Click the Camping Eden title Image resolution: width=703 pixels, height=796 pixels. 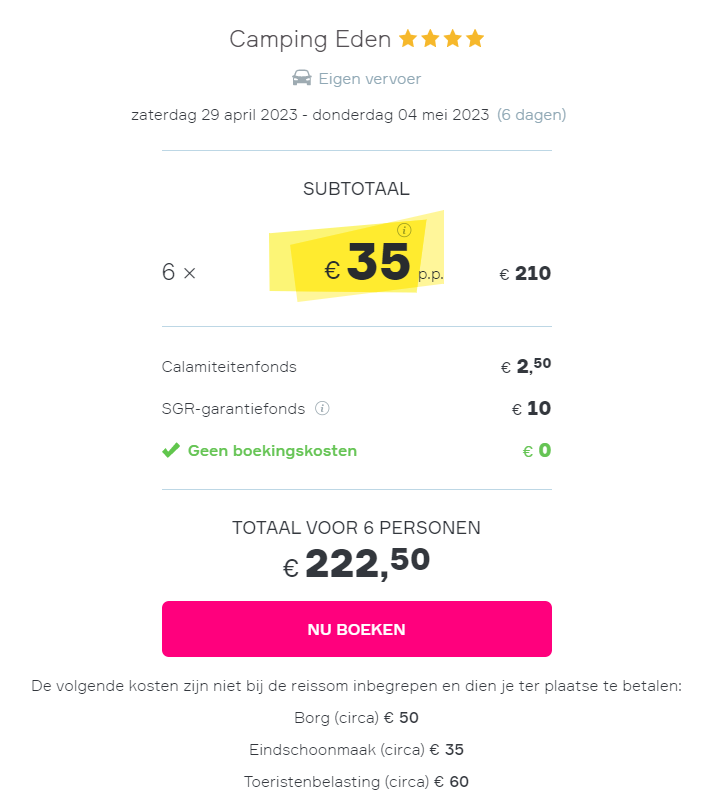point(310,39)
